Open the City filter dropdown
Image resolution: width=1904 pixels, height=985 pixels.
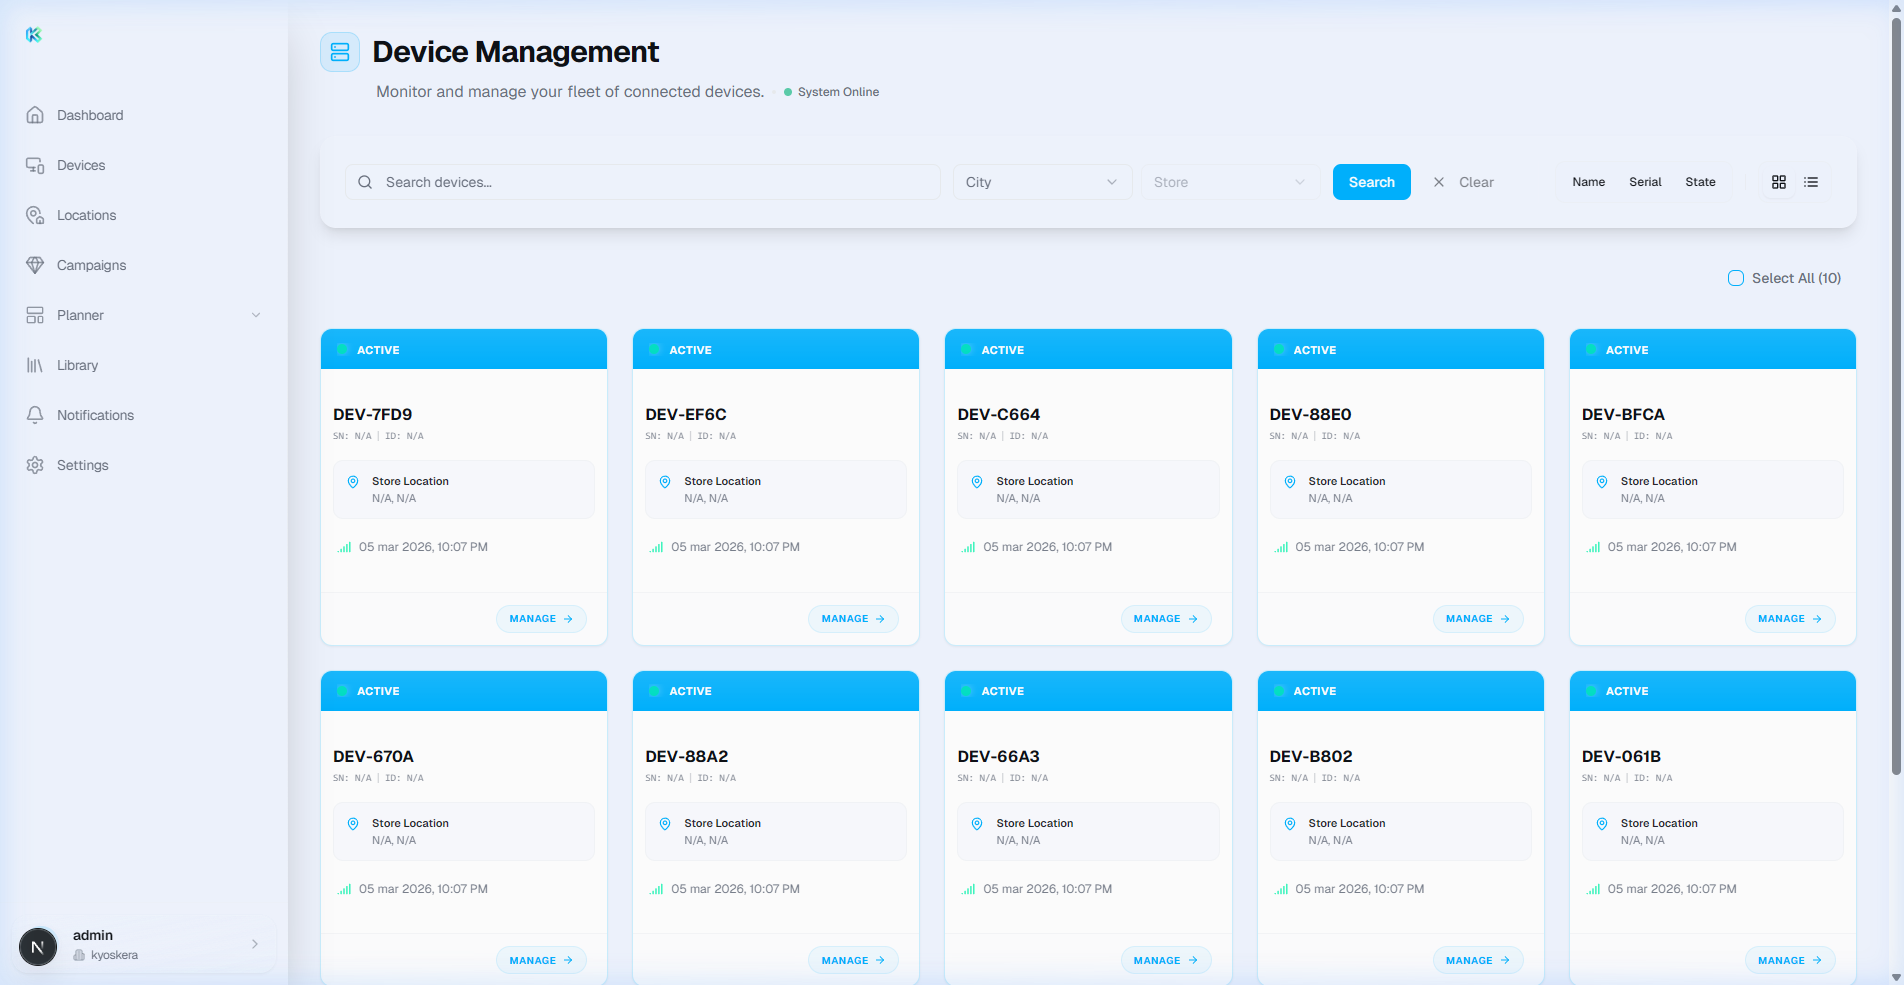[x=1041, y=182]
